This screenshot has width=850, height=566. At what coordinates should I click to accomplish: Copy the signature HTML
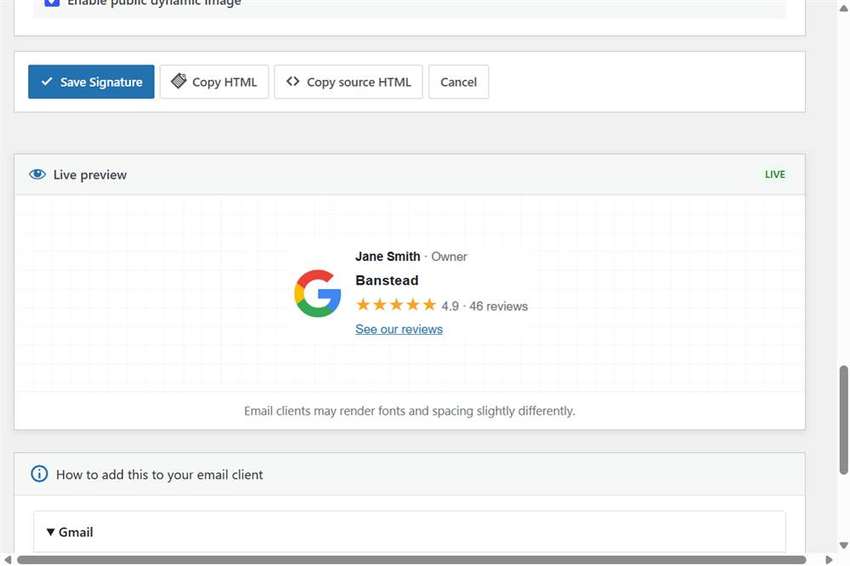click(x=214, y=82)
